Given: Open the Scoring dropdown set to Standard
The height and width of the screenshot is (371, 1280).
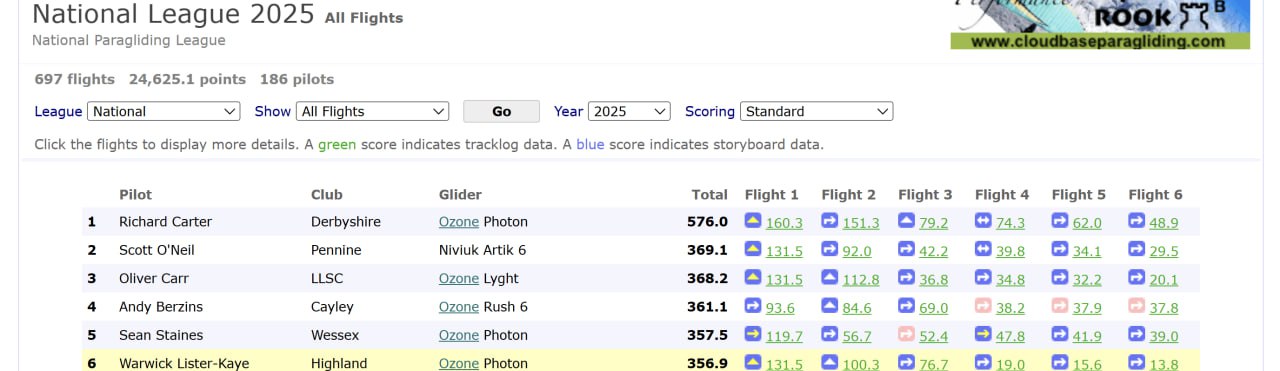Looking at the screenshot, I should click(816, 111).
